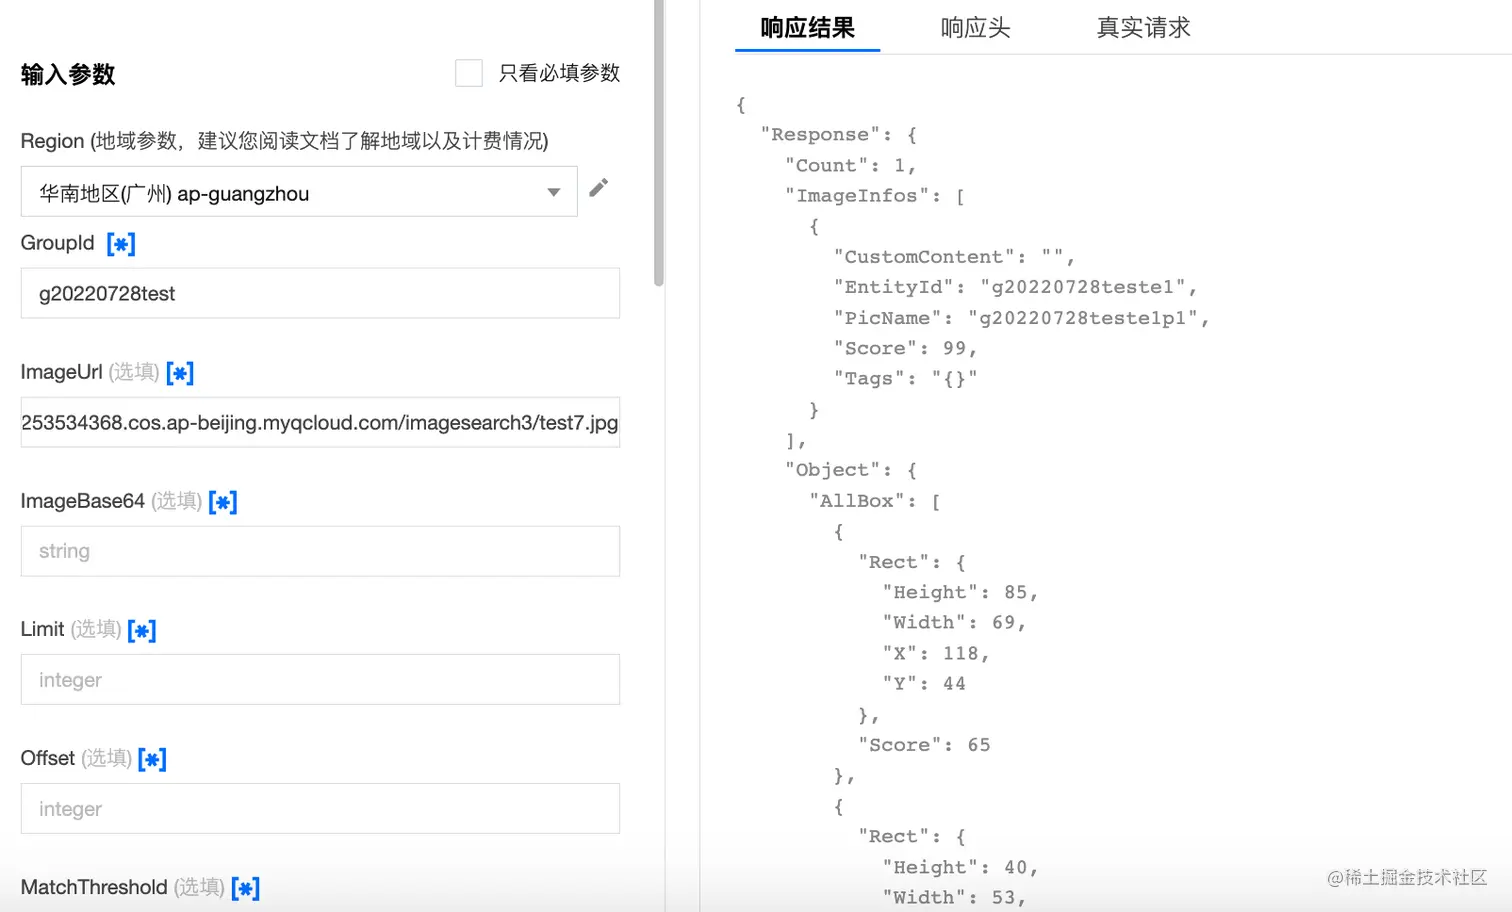Click the asterisk icon next to ImageBase64

click(x=223, y=502)
